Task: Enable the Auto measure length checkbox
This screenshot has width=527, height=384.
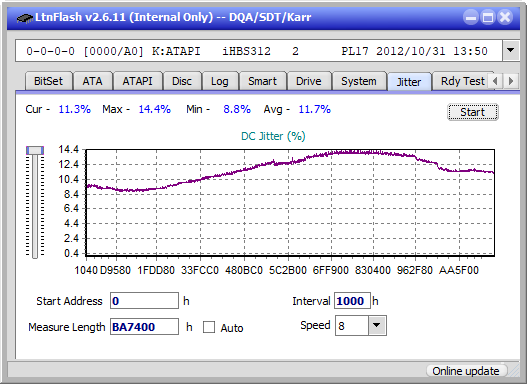Action: [209, 327]
